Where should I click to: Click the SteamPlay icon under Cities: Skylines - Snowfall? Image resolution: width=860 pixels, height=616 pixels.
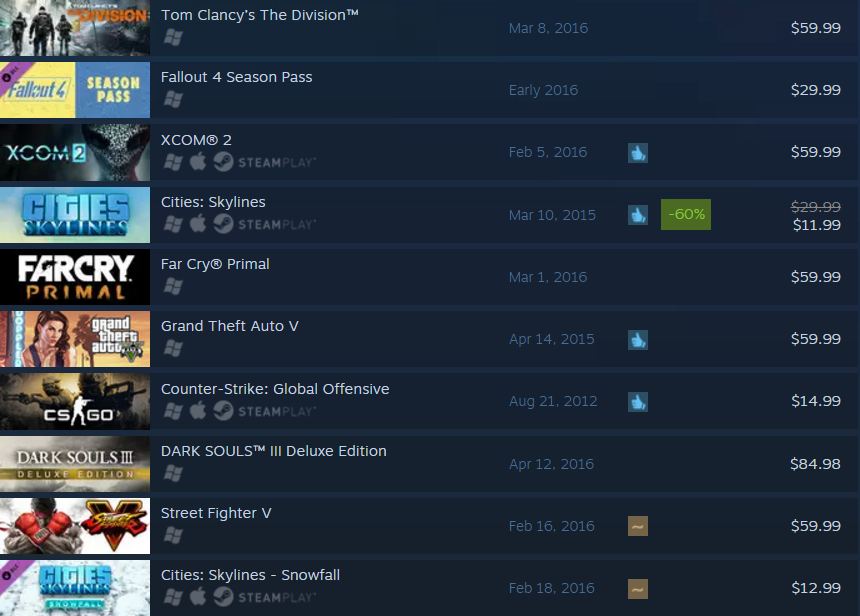pos(265,597)
